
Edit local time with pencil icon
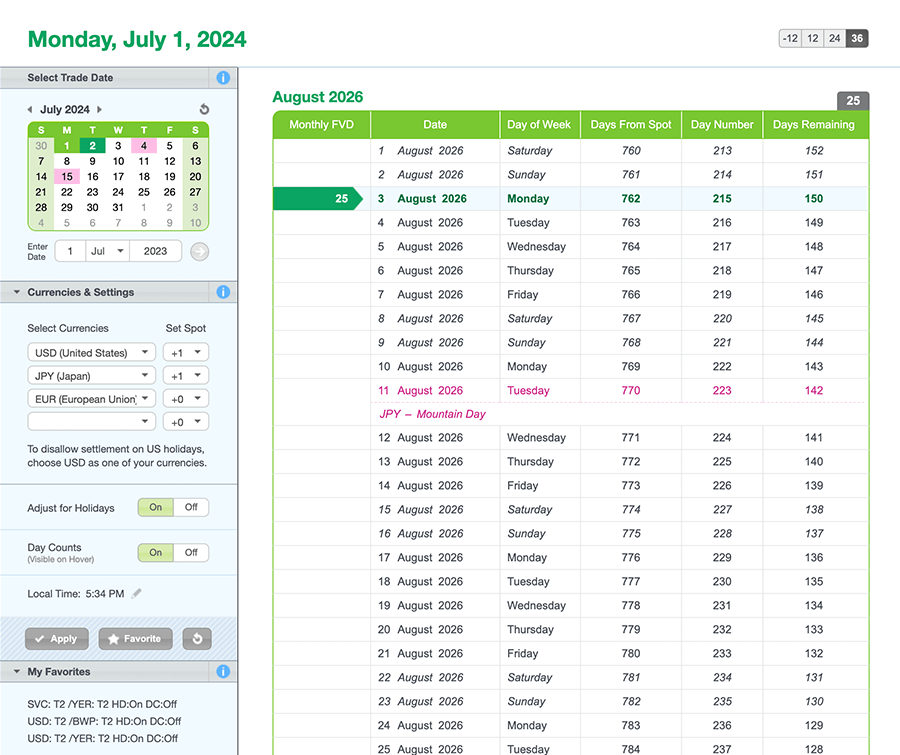click(x=136, y=594)
